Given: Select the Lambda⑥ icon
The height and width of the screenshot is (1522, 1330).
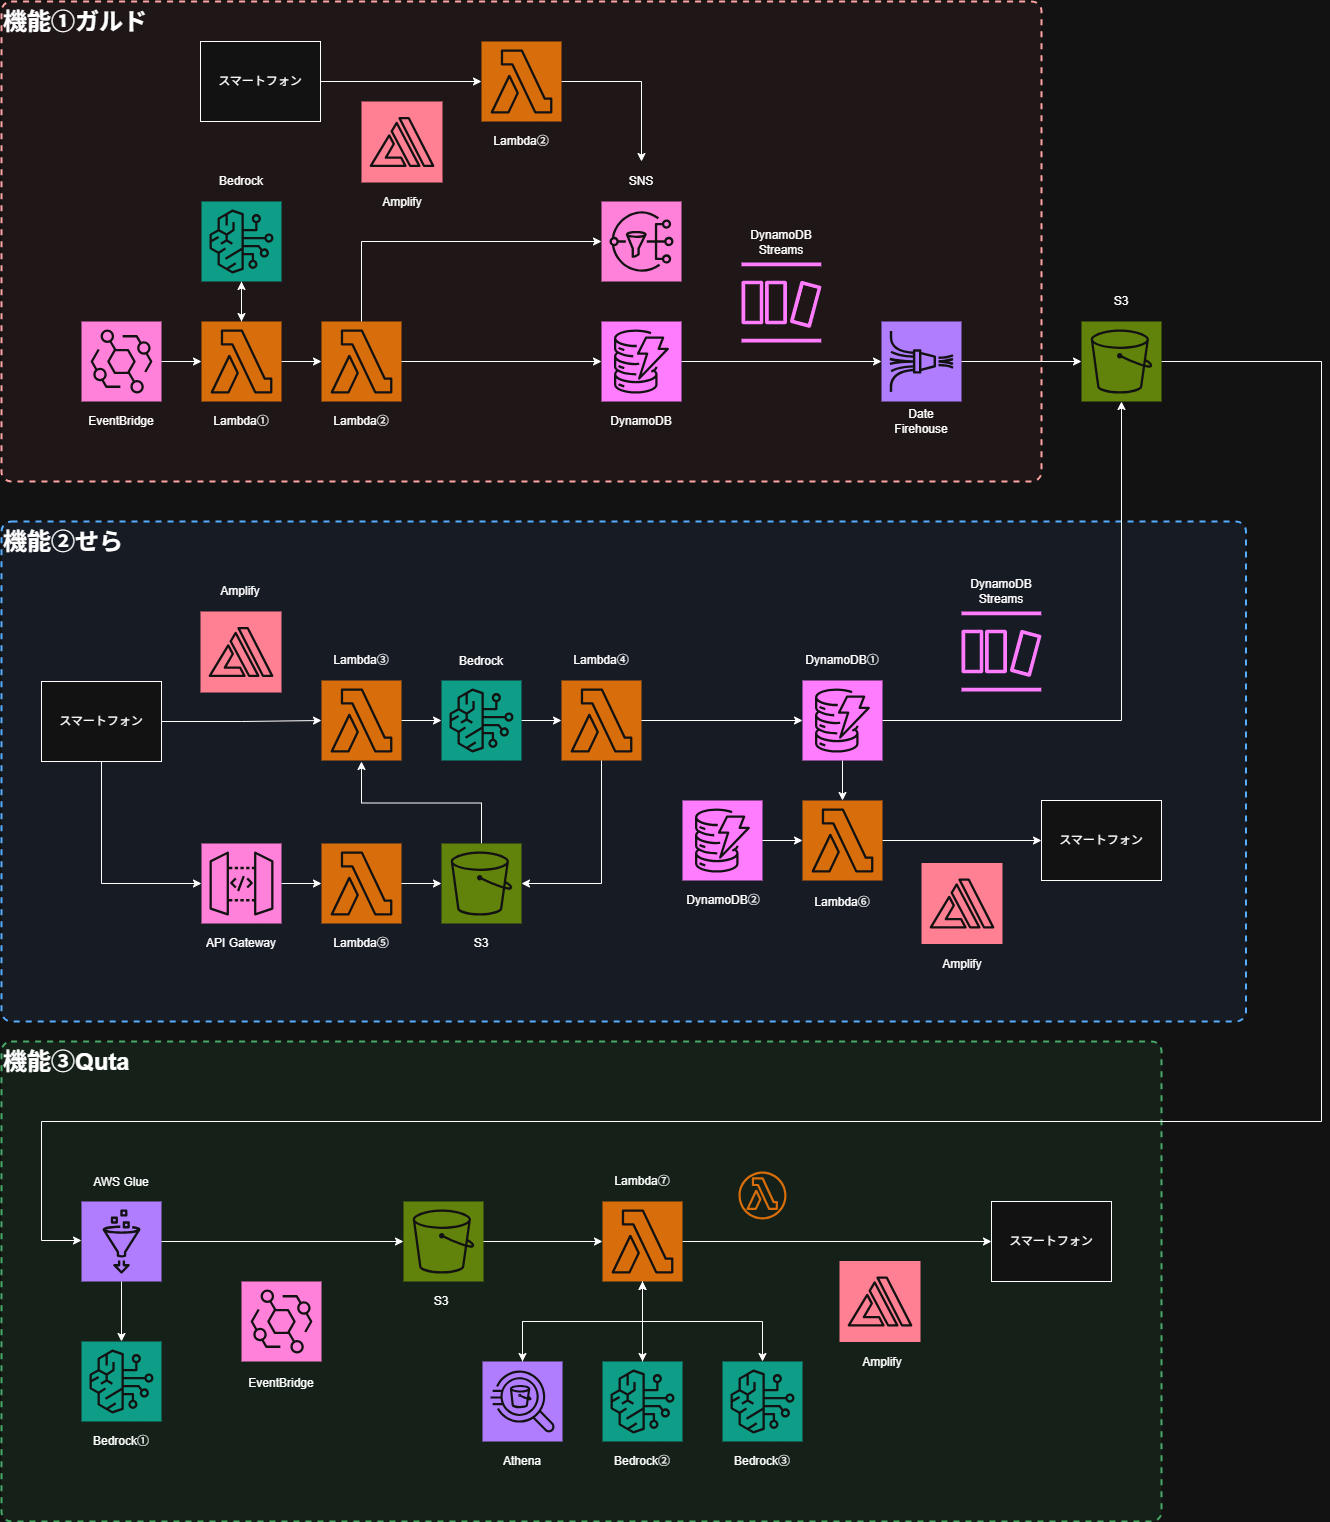Looking at the screenshot, I should point(842,841).
